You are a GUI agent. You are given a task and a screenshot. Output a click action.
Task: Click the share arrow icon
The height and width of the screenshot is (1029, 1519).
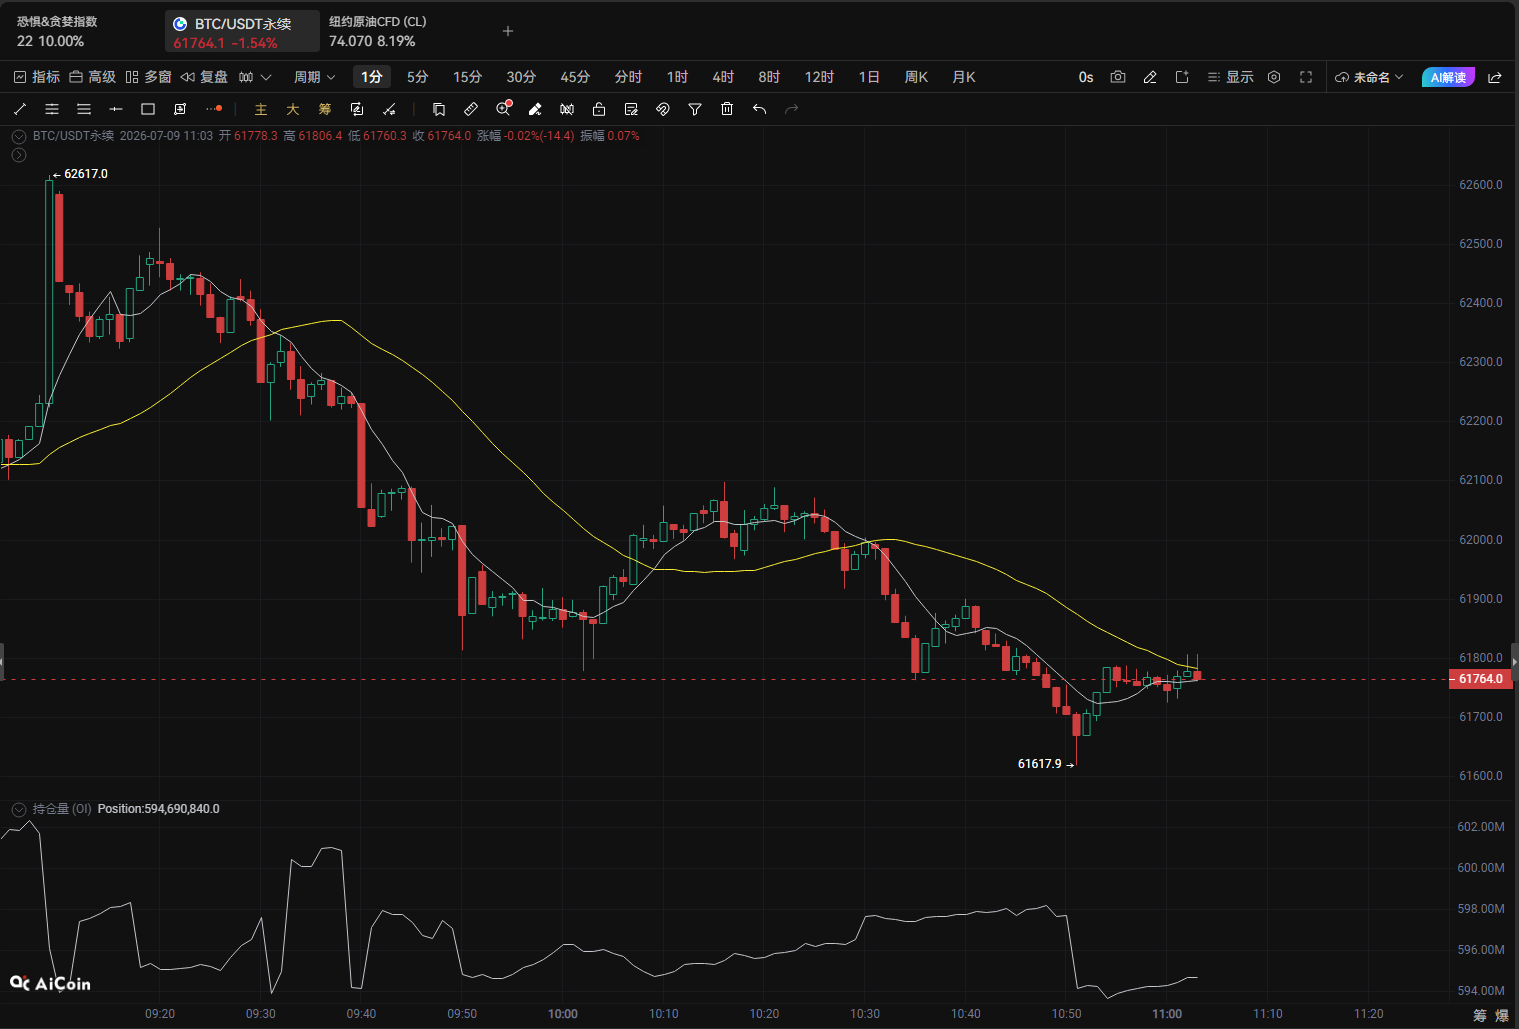click(x=1495, y=77)
